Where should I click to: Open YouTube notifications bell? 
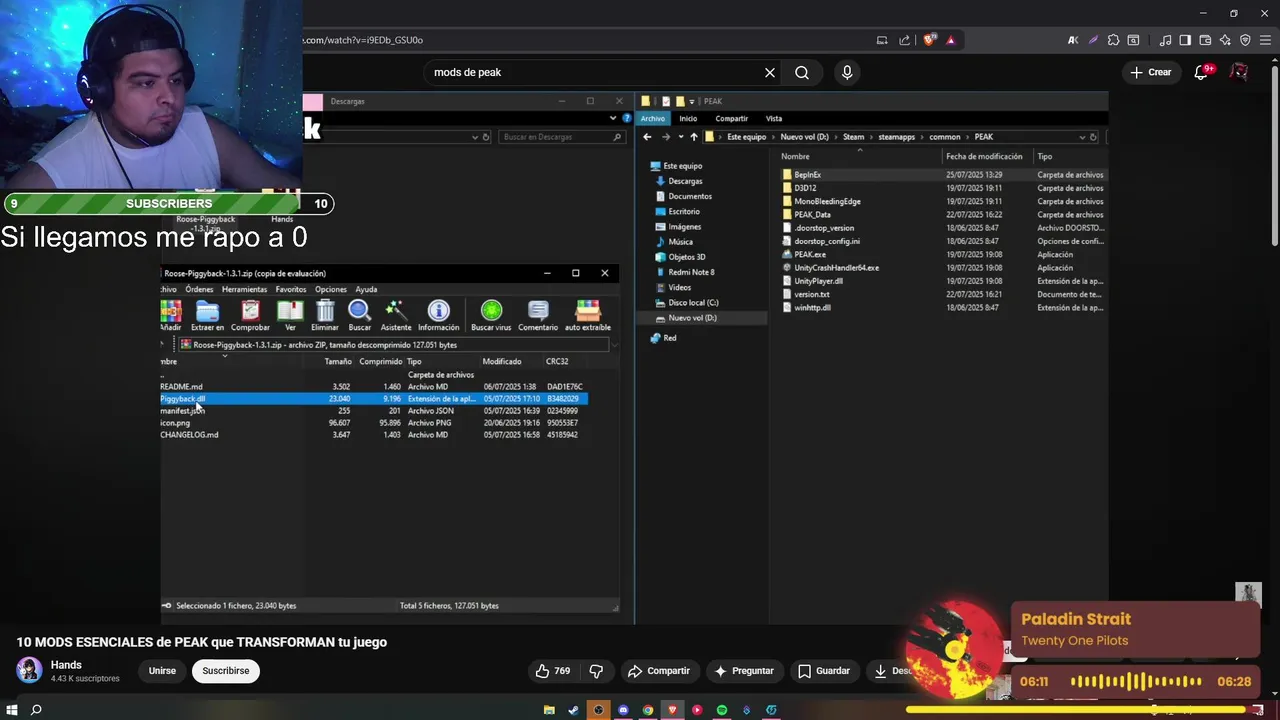(1202, 72)
